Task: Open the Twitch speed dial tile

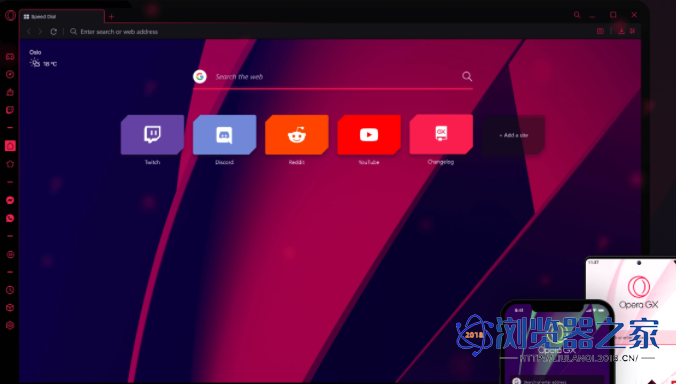Action: point(152,134)
